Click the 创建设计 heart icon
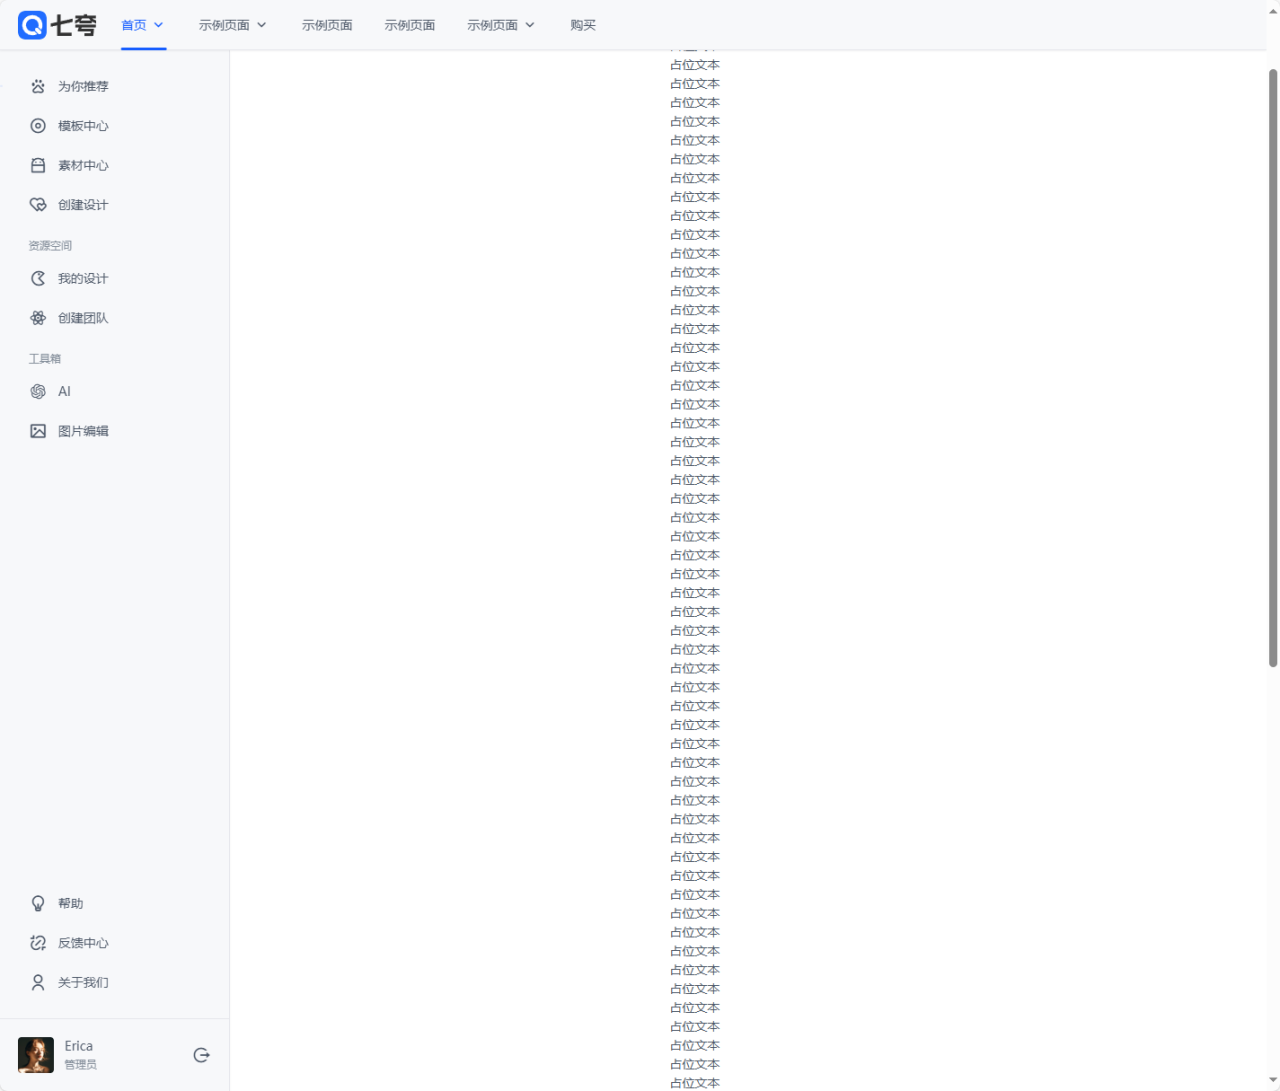The width and height of the screenshot is (1280, 1091). pos(38,205)
